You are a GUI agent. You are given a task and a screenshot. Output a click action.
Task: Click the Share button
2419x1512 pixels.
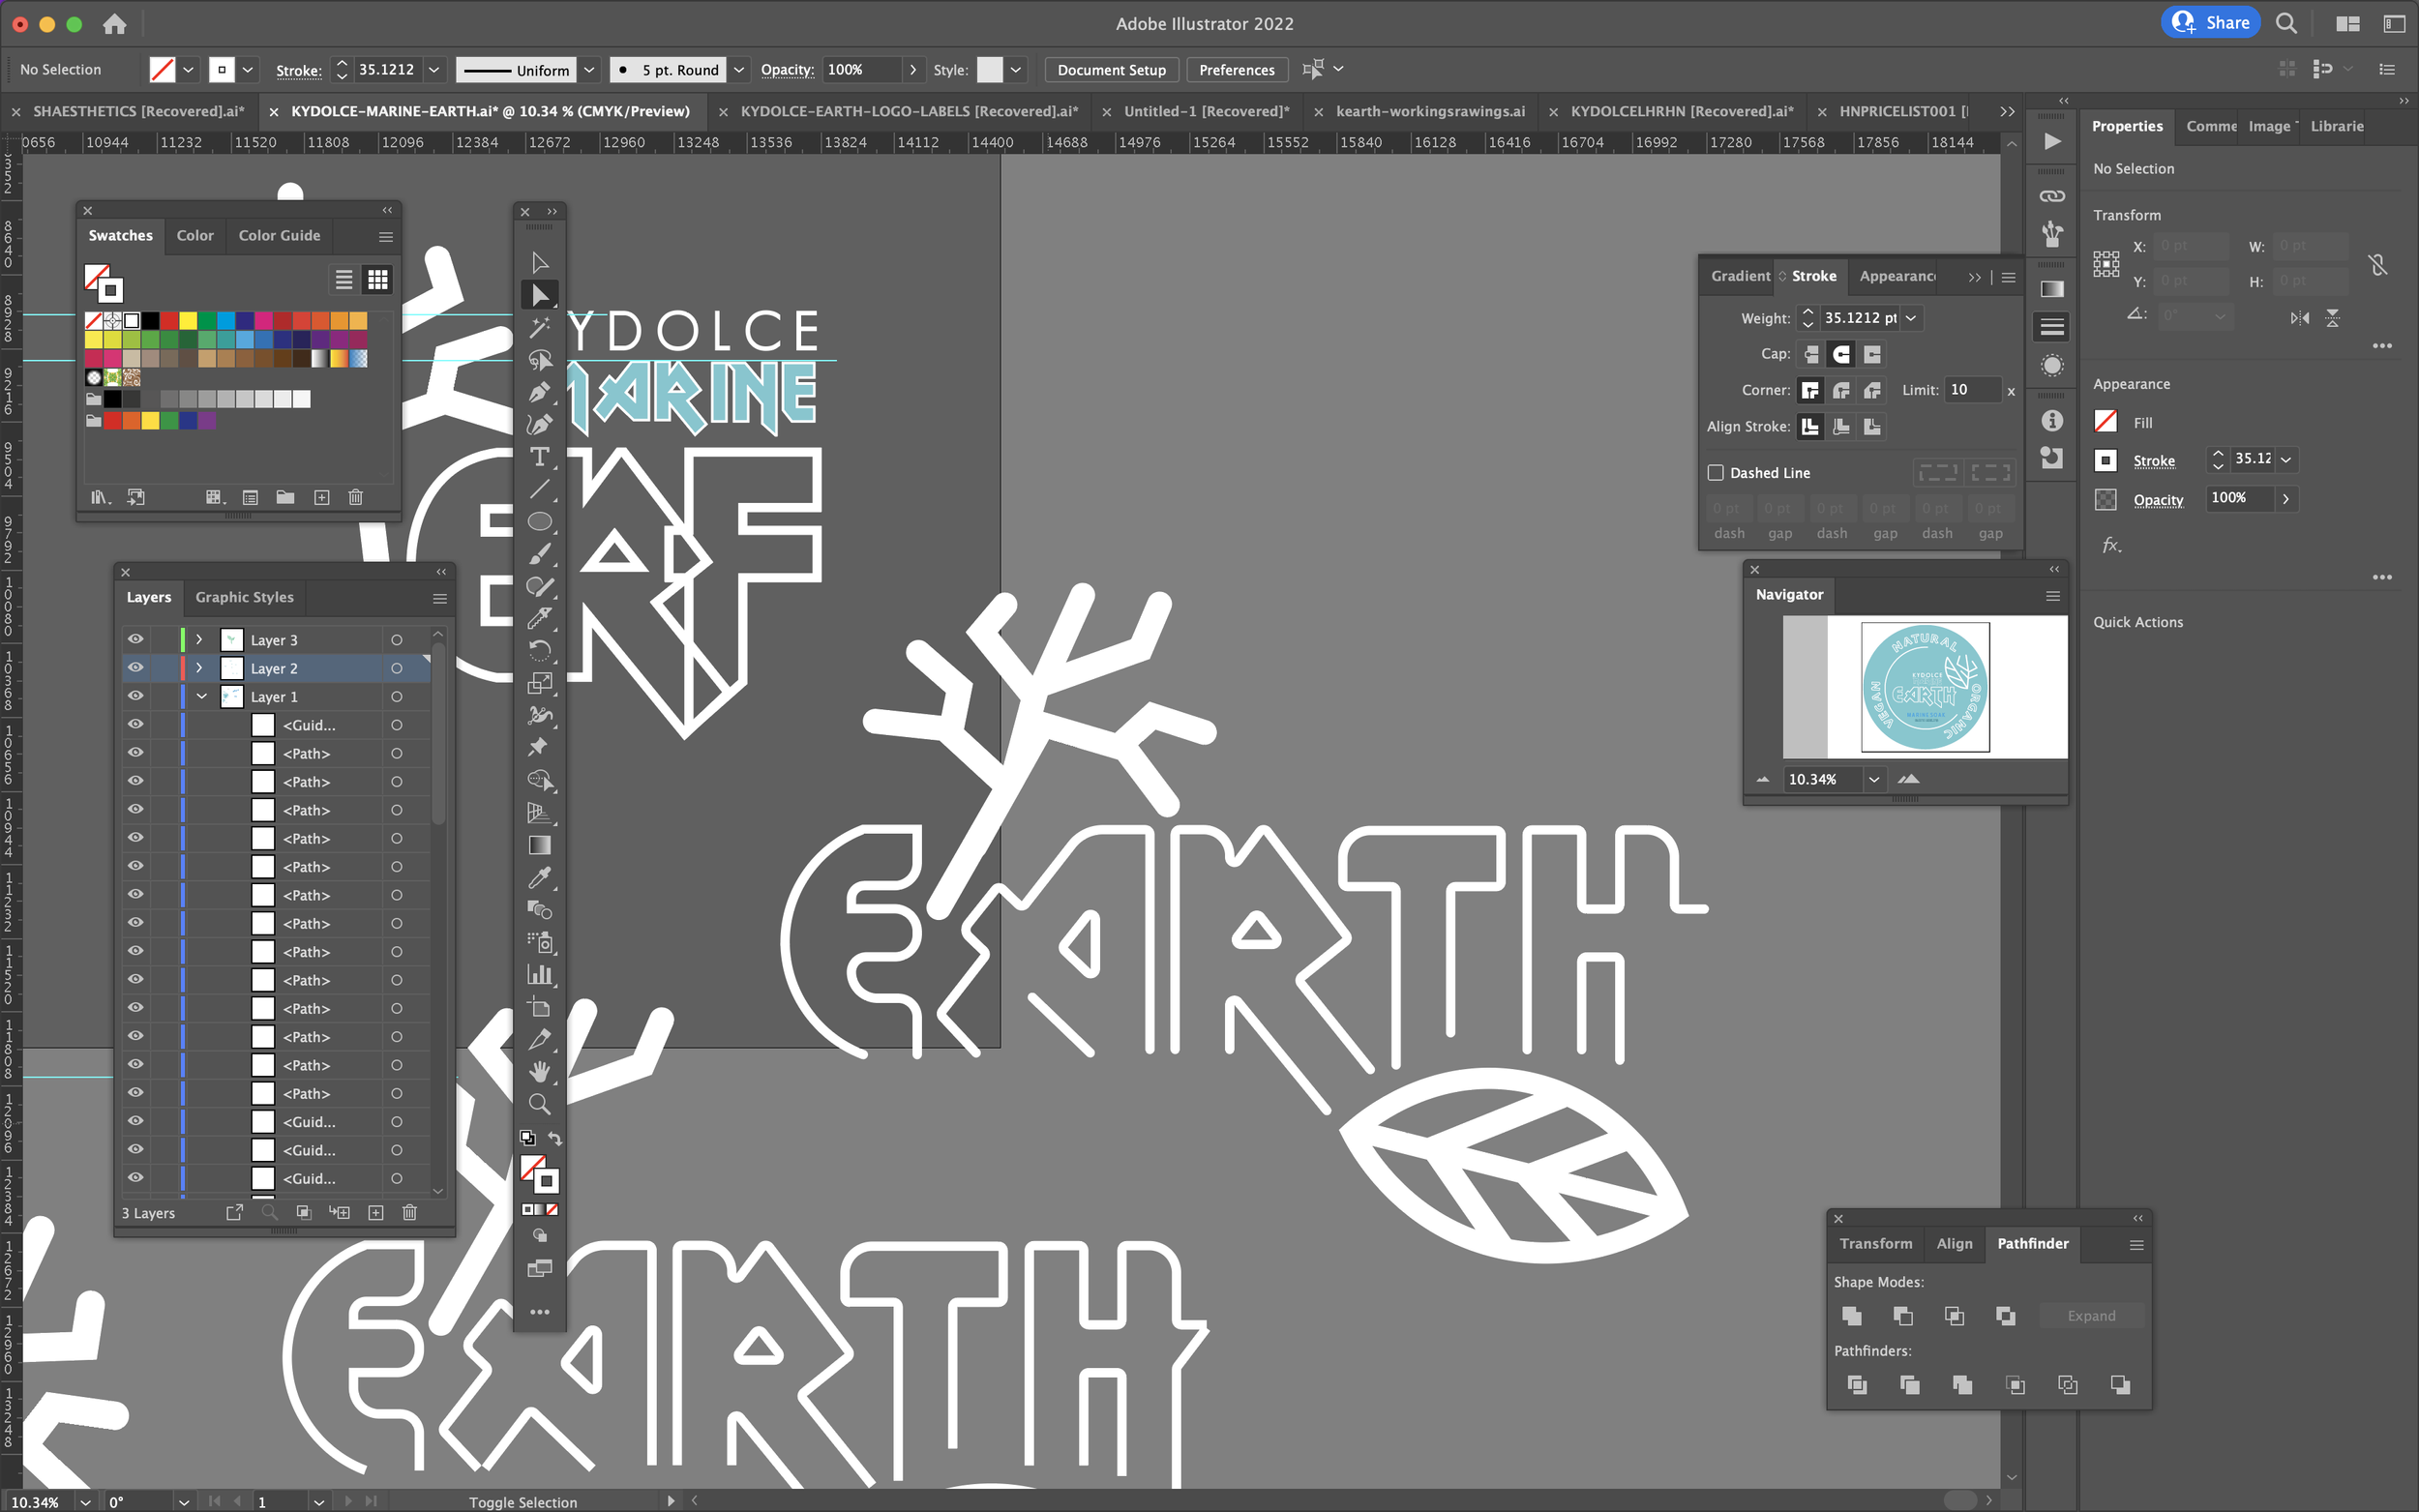2210,23
